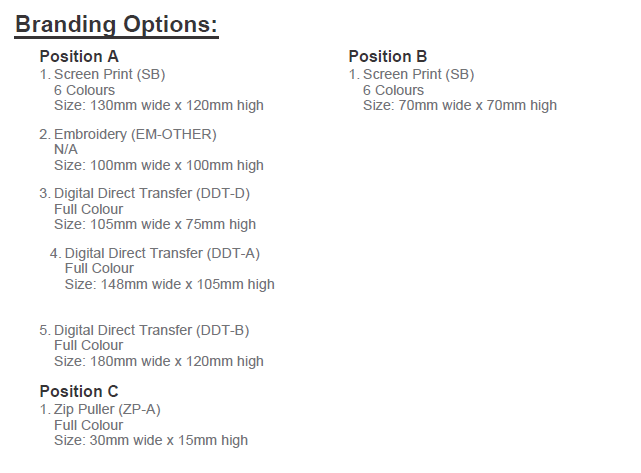Click Screen Print (SB) under Position B
The width and height of the screenshot is (641, 473).
(x=418, y=75)
